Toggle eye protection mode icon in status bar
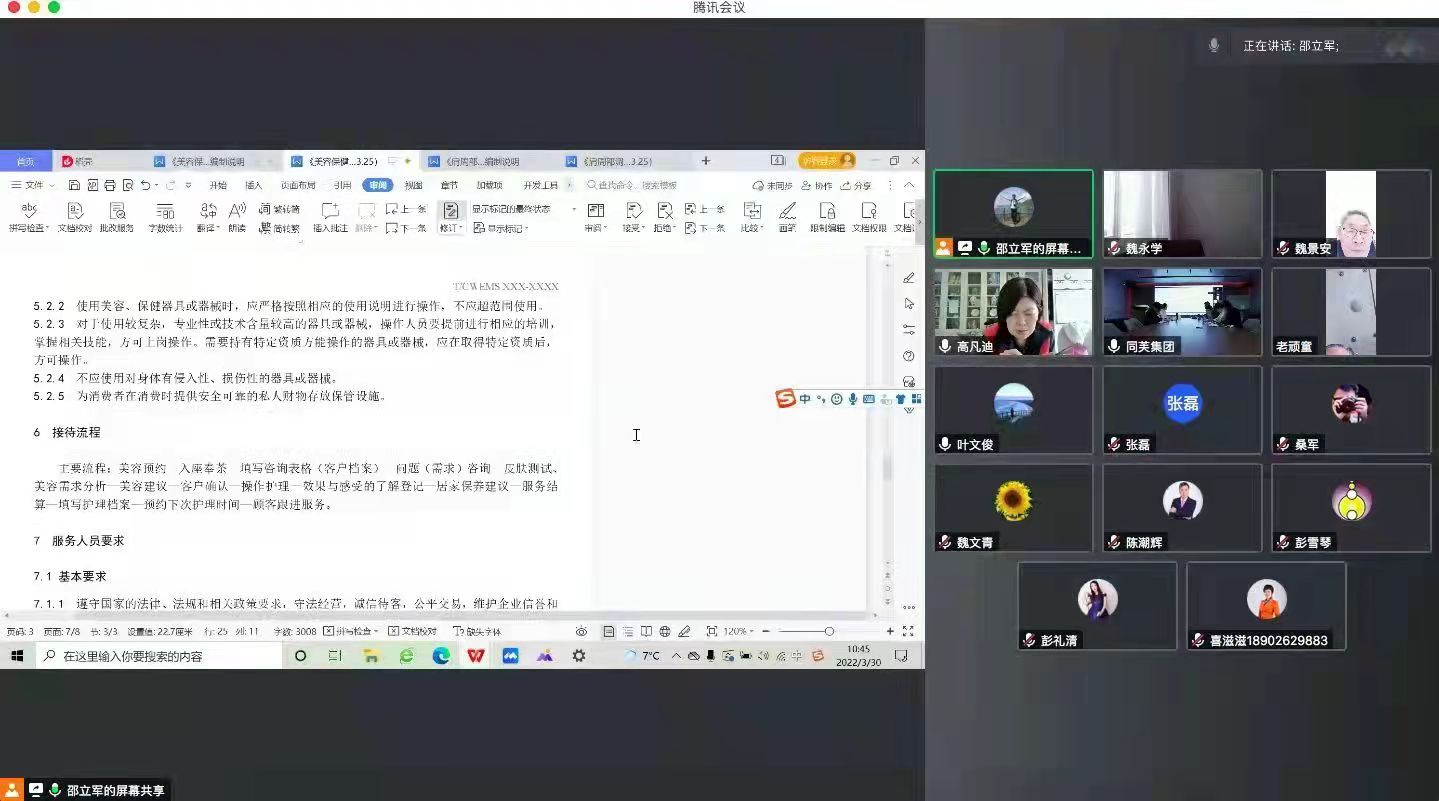The height and width of the screenshot is (801, 1439). (x=581, y=631)
